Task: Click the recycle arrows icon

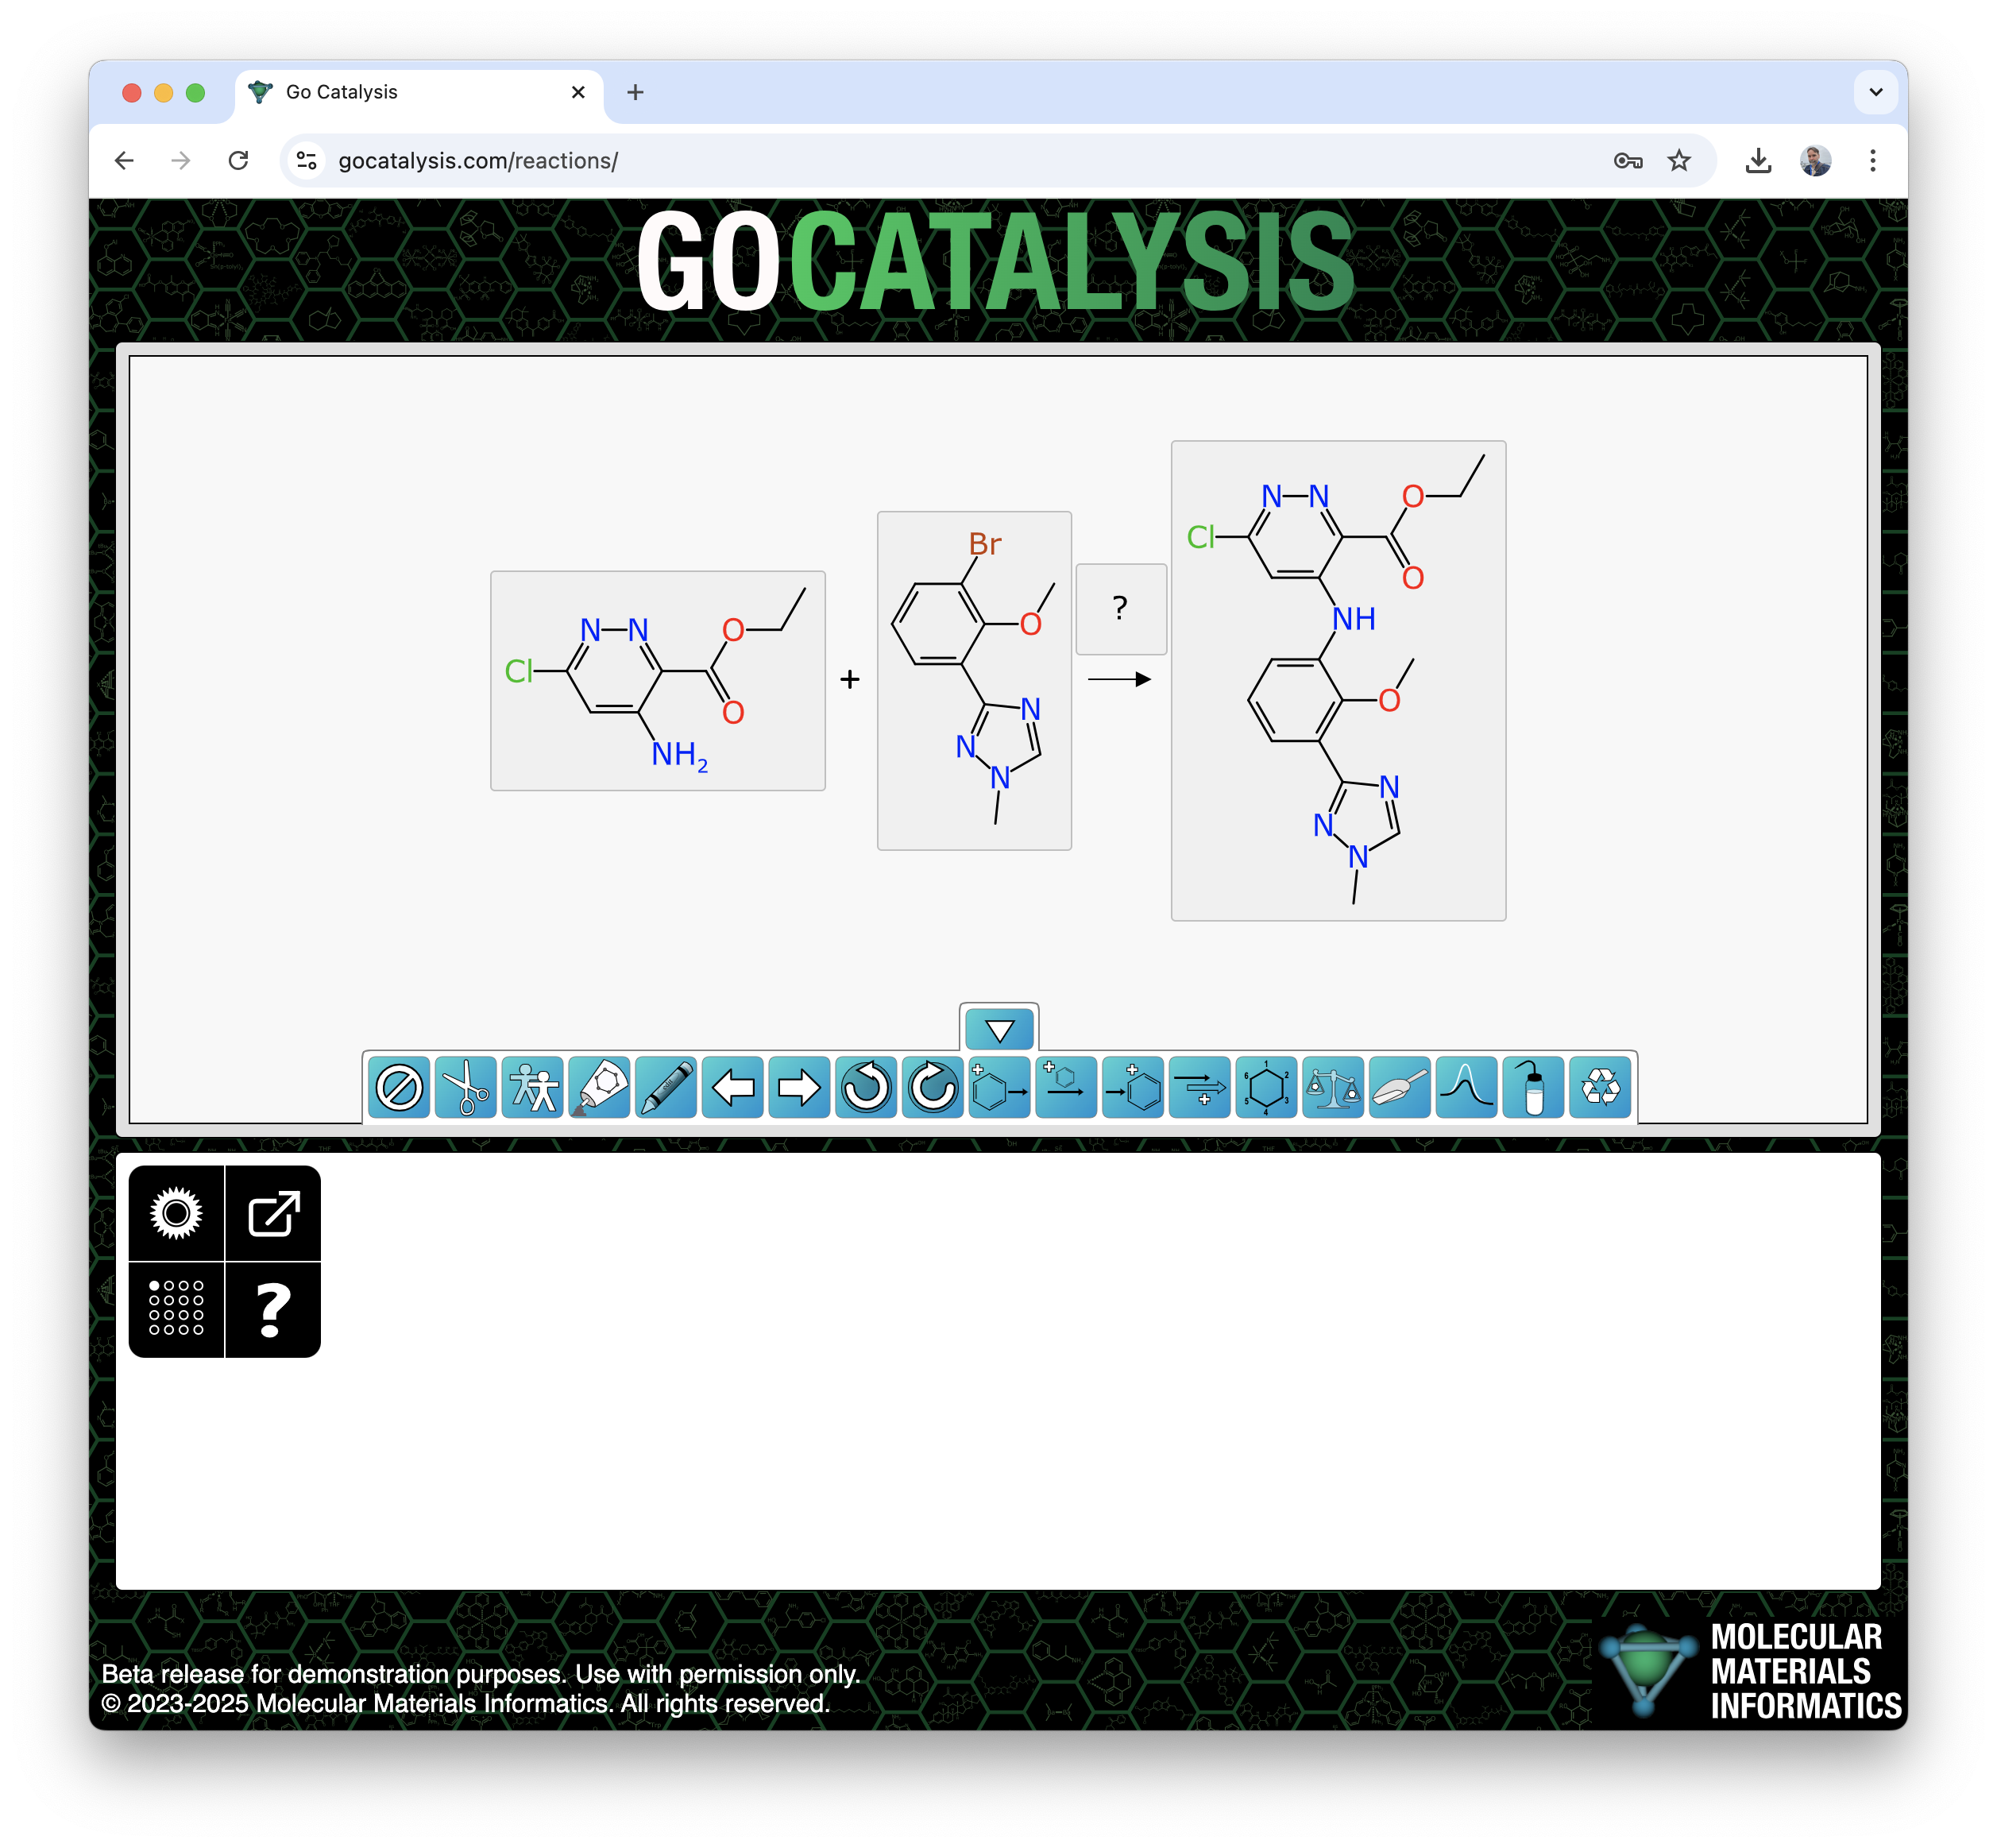Action: click(1600, 1088)
